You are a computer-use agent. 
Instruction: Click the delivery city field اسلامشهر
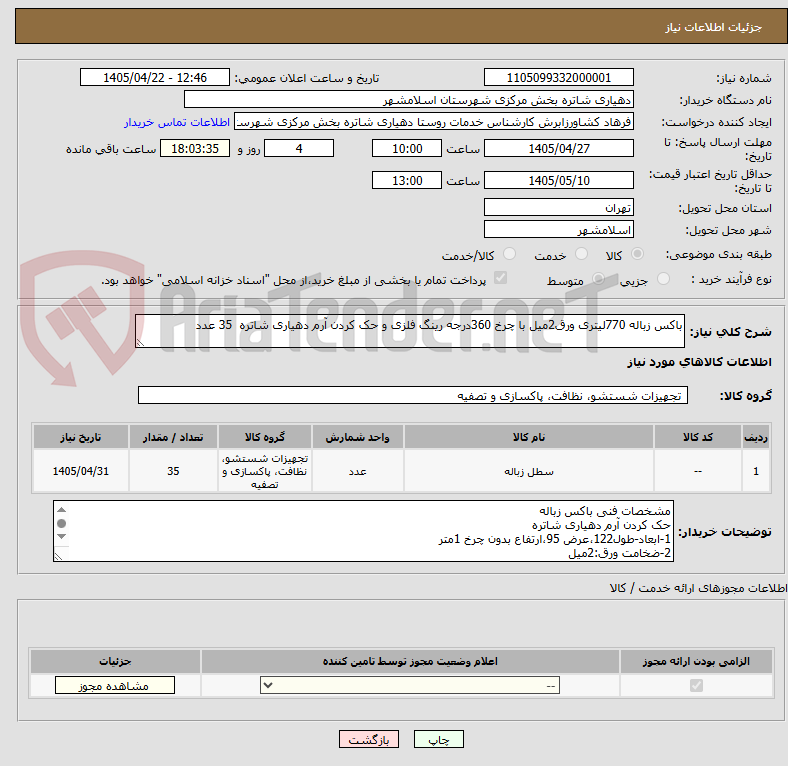(x=558, y=229)
